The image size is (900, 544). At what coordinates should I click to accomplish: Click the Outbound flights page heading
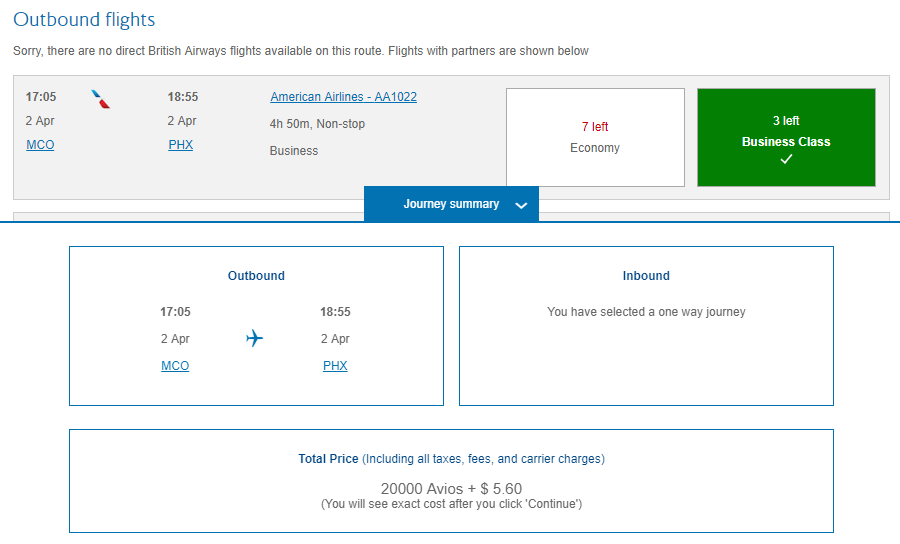tap(84, 20)
